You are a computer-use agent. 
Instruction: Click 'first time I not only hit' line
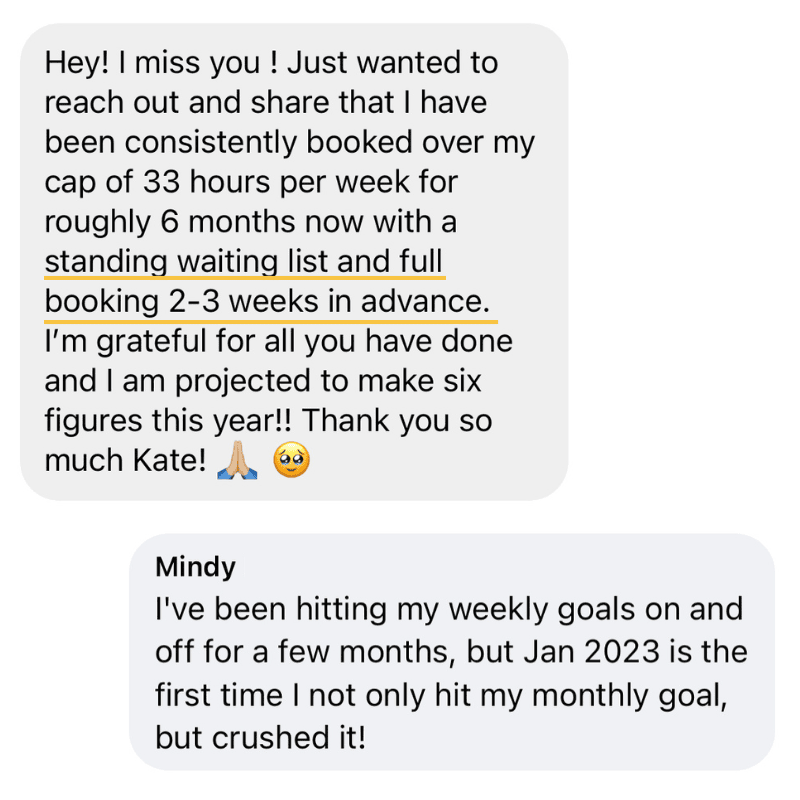click(x=313, y=695)
